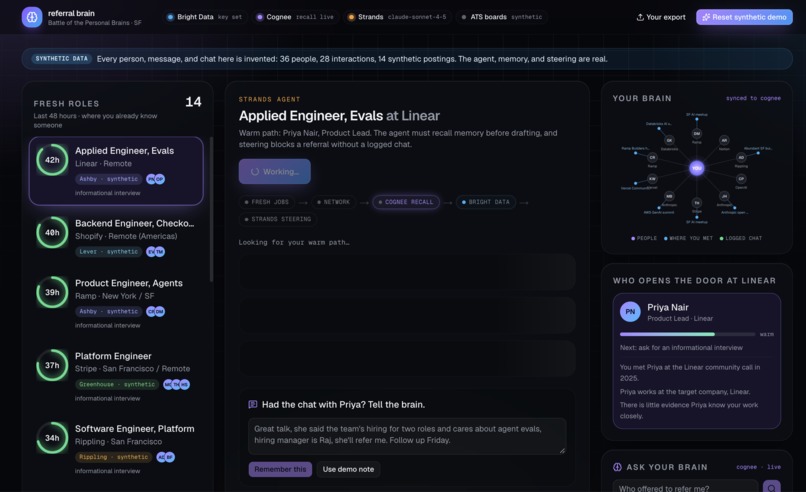Click the Remember this button
Screen dimensions: 806x492
pyautogui.click(x=280, y=469)
